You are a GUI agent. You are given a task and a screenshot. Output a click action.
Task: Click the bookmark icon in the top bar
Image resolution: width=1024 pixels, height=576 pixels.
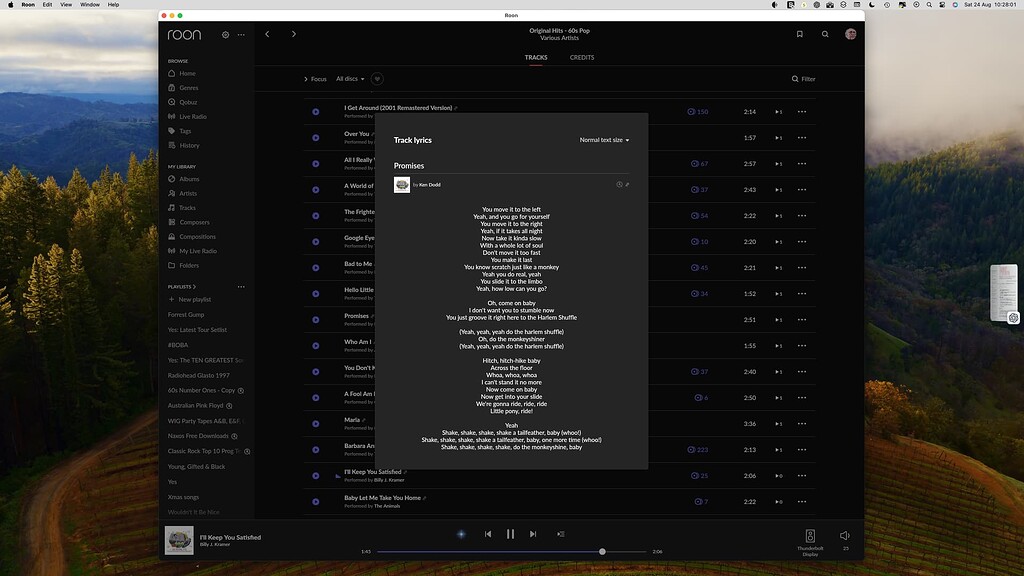coord(799,34)
